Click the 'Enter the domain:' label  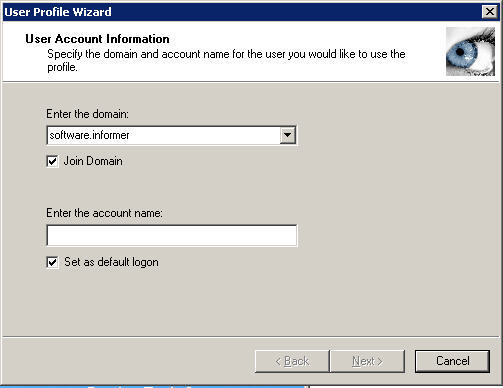tap(87, 114)
